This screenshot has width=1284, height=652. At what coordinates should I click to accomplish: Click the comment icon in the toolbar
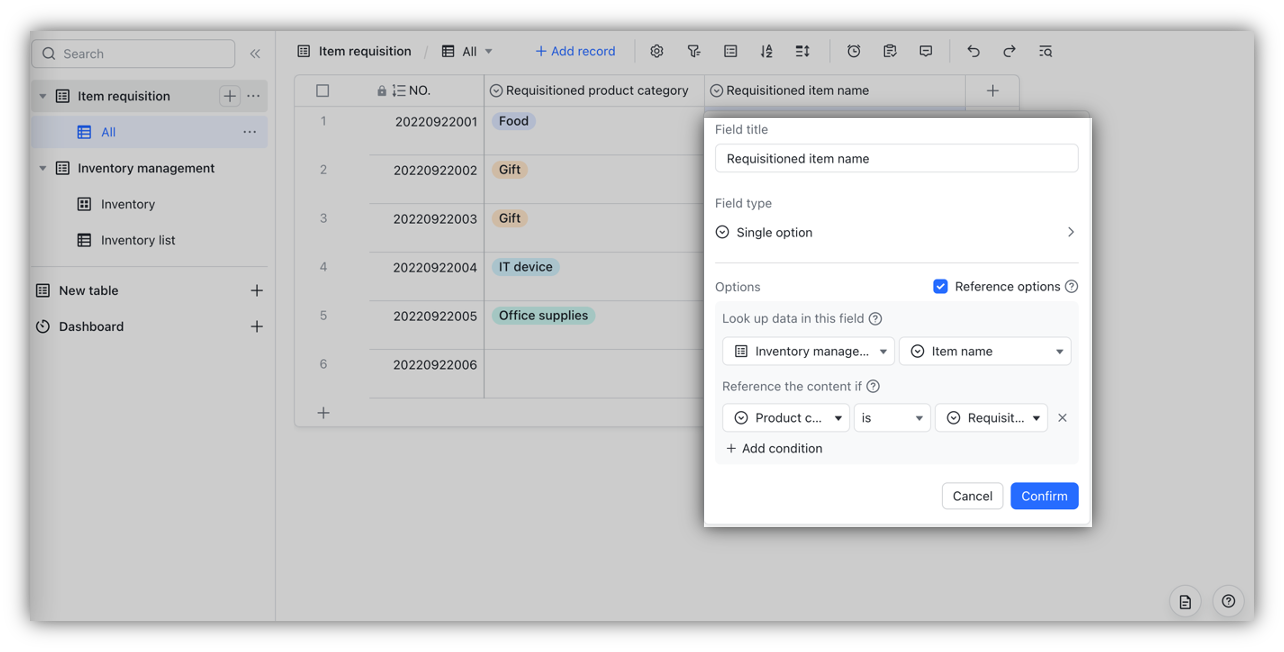(925, 50)
